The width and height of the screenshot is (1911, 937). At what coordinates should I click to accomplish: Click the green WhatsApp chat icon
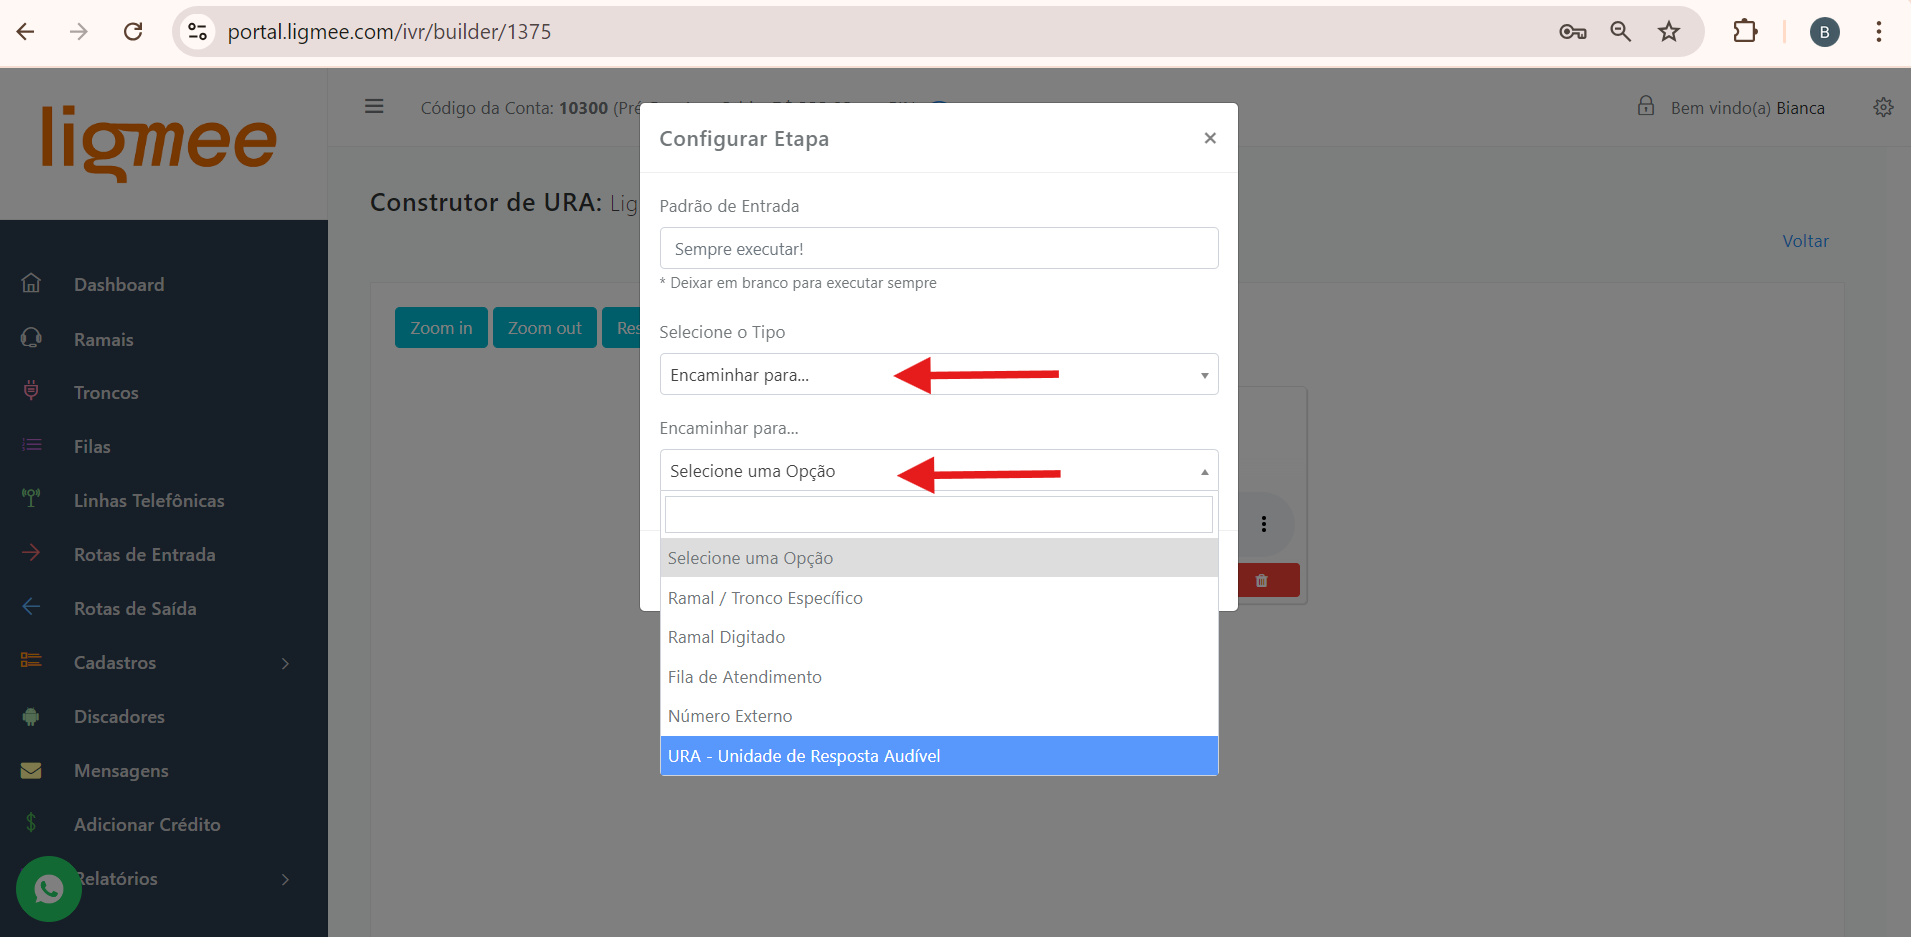(x=48, y=888)
